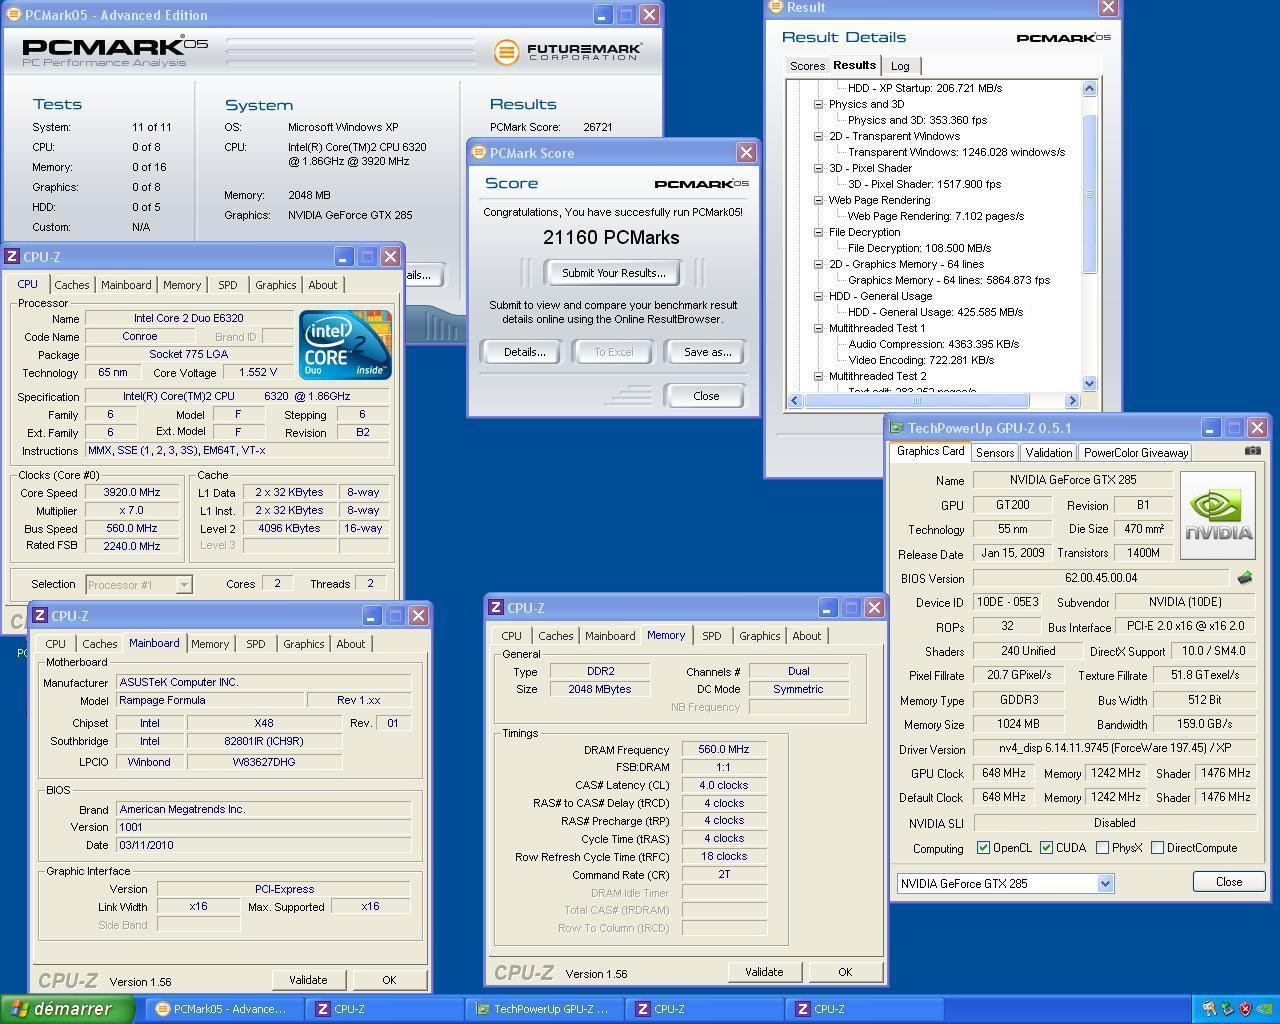
Task: Click Submit Your Results button
Action: (613, 273)
